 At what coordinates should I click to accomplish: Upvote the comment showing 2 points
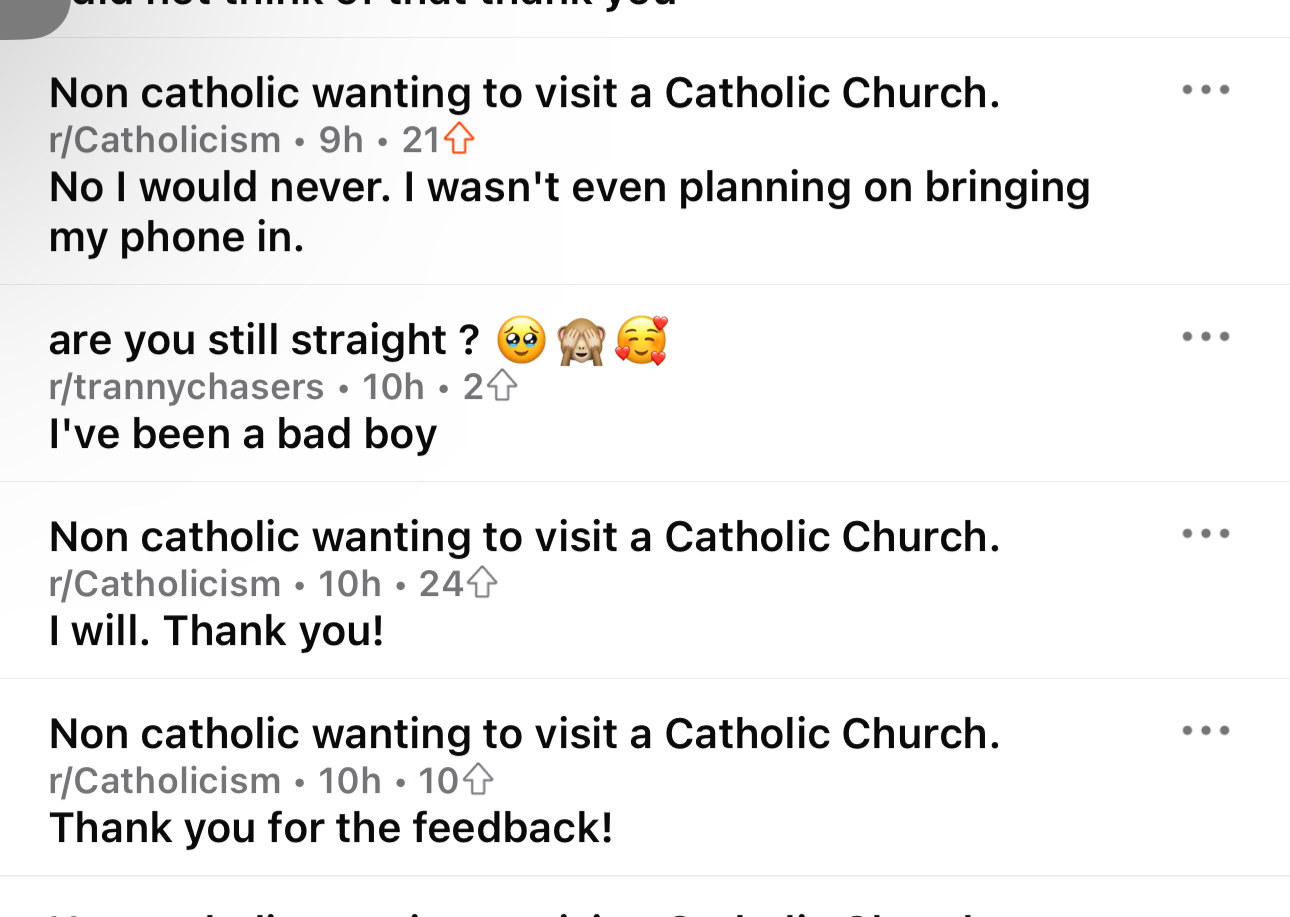[501, 386]
